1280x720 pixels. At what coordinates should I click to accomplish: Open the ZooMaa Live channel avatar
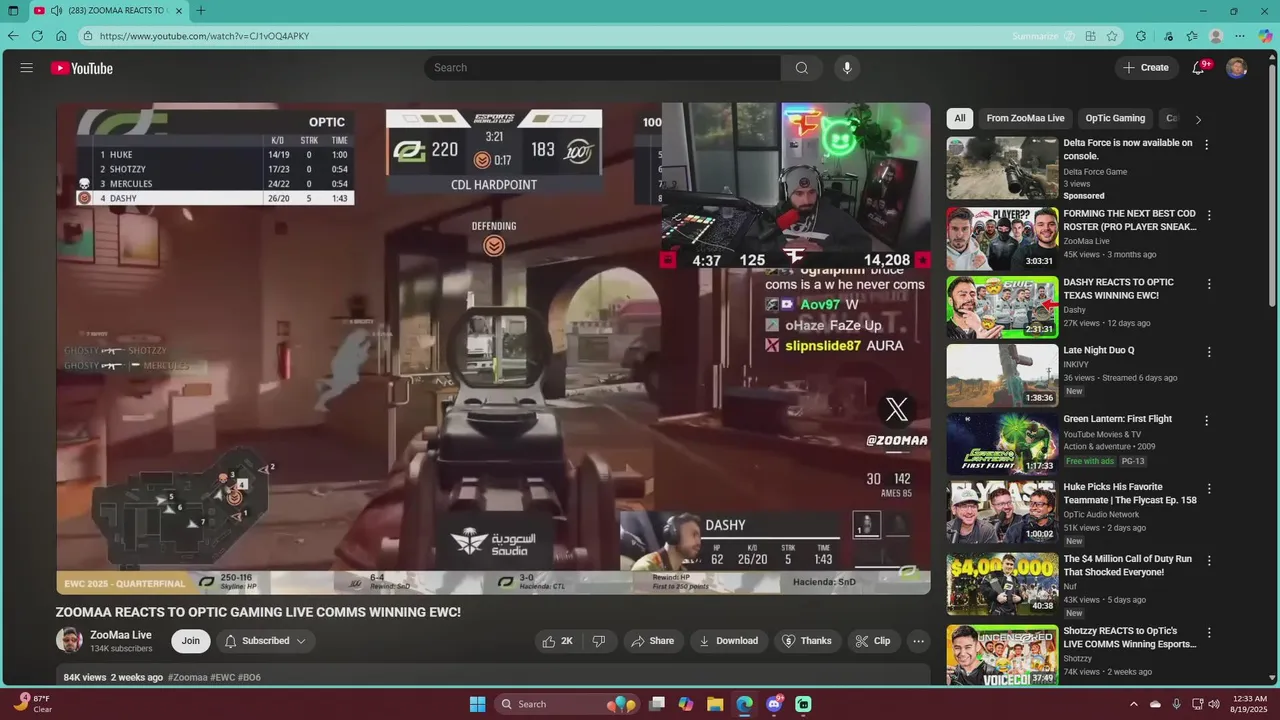point(69,641)
